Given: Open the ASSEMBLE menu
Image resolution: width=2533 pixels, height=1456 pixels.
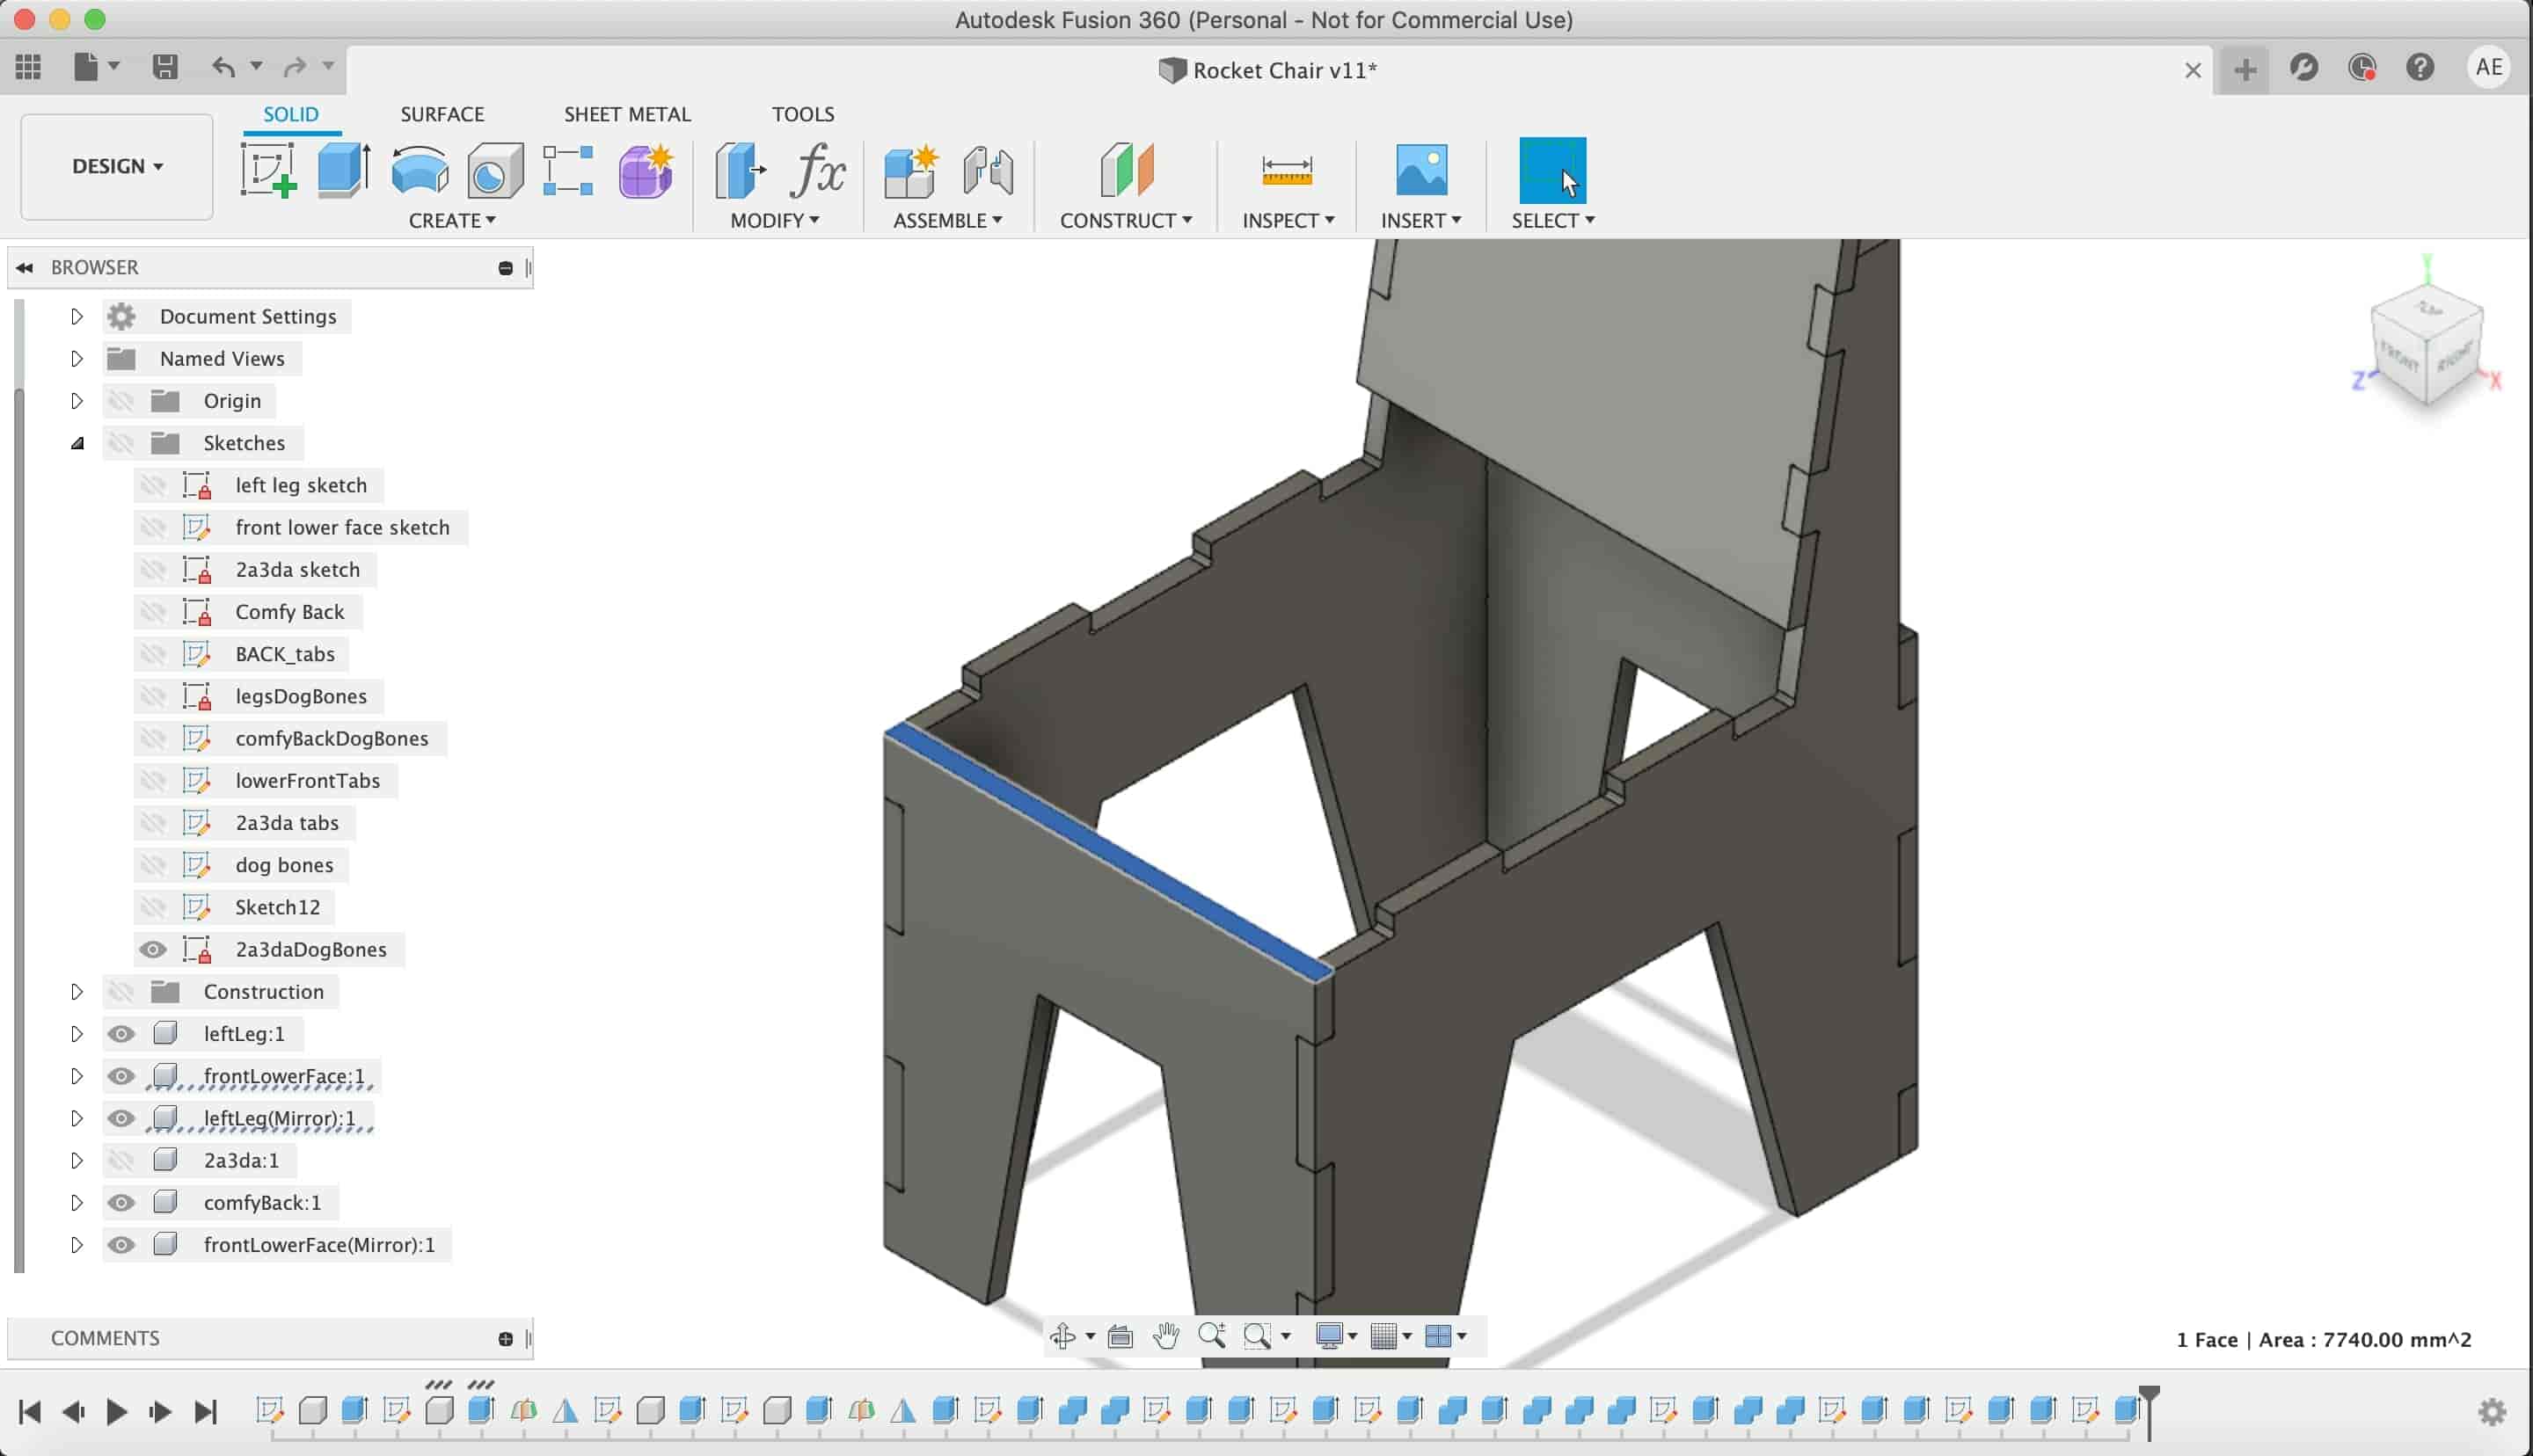Looking at the screenshot, I should click(948, 220).
